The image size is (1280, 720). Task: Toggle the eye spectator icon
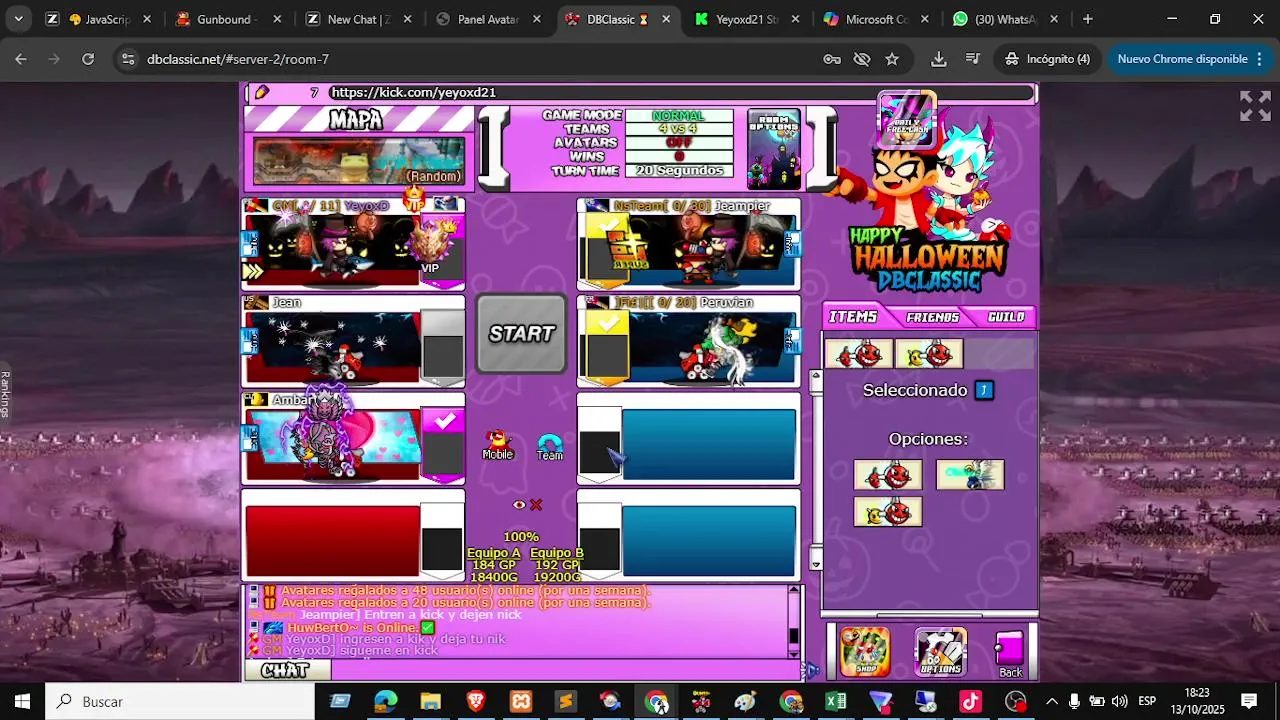[519, 505]
